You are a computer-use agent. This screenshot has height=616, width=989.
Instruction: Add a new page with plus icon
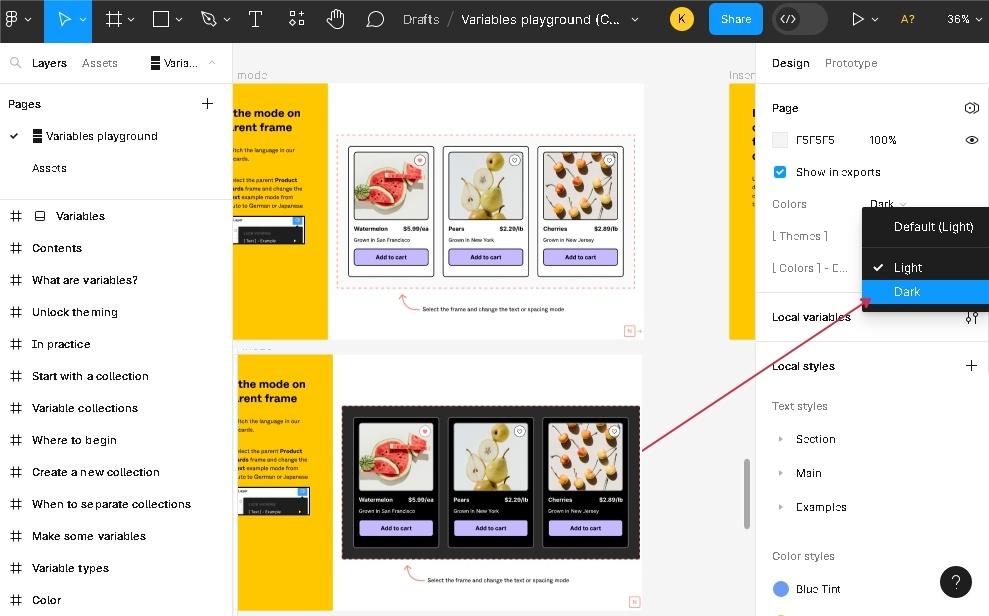point(207,104)
